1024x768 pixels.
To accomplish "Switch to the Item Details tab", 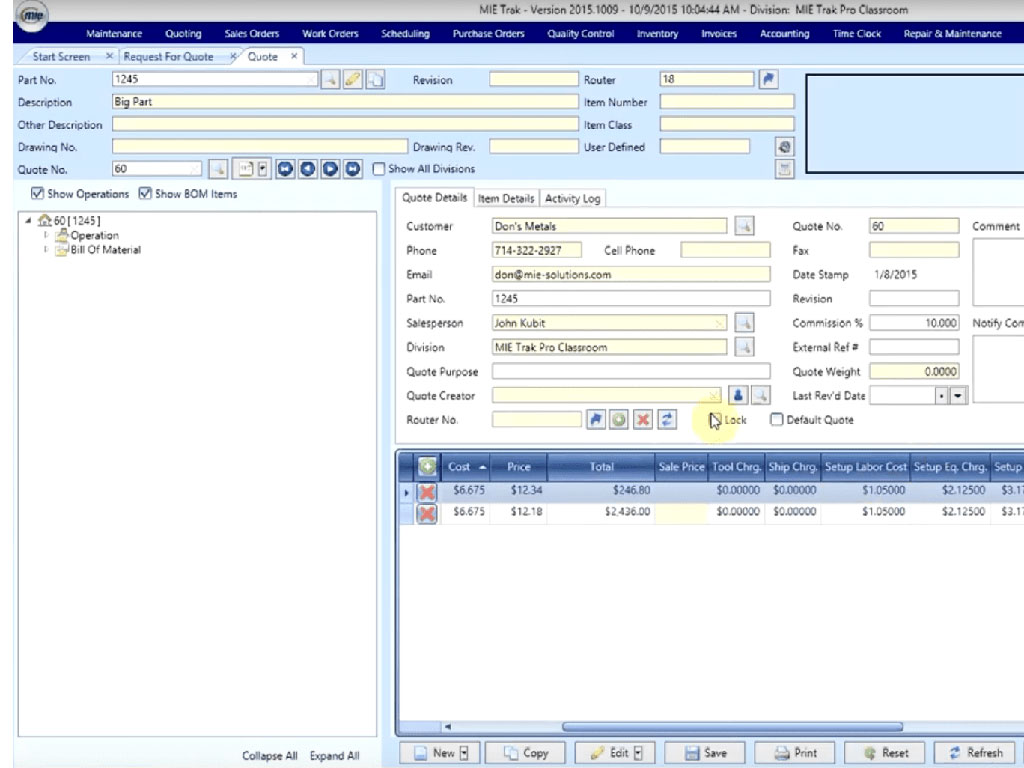I will 506,199.
